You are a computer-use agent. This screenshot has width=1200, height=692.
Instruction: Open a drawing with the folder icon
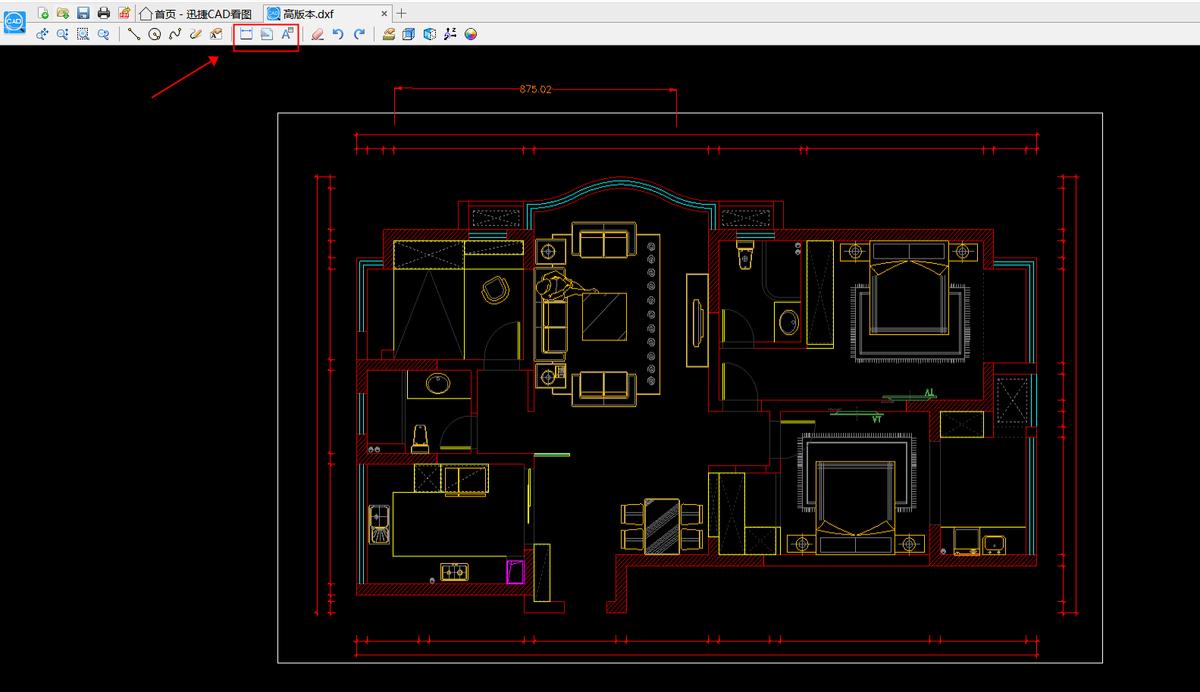tap(62, 13)
